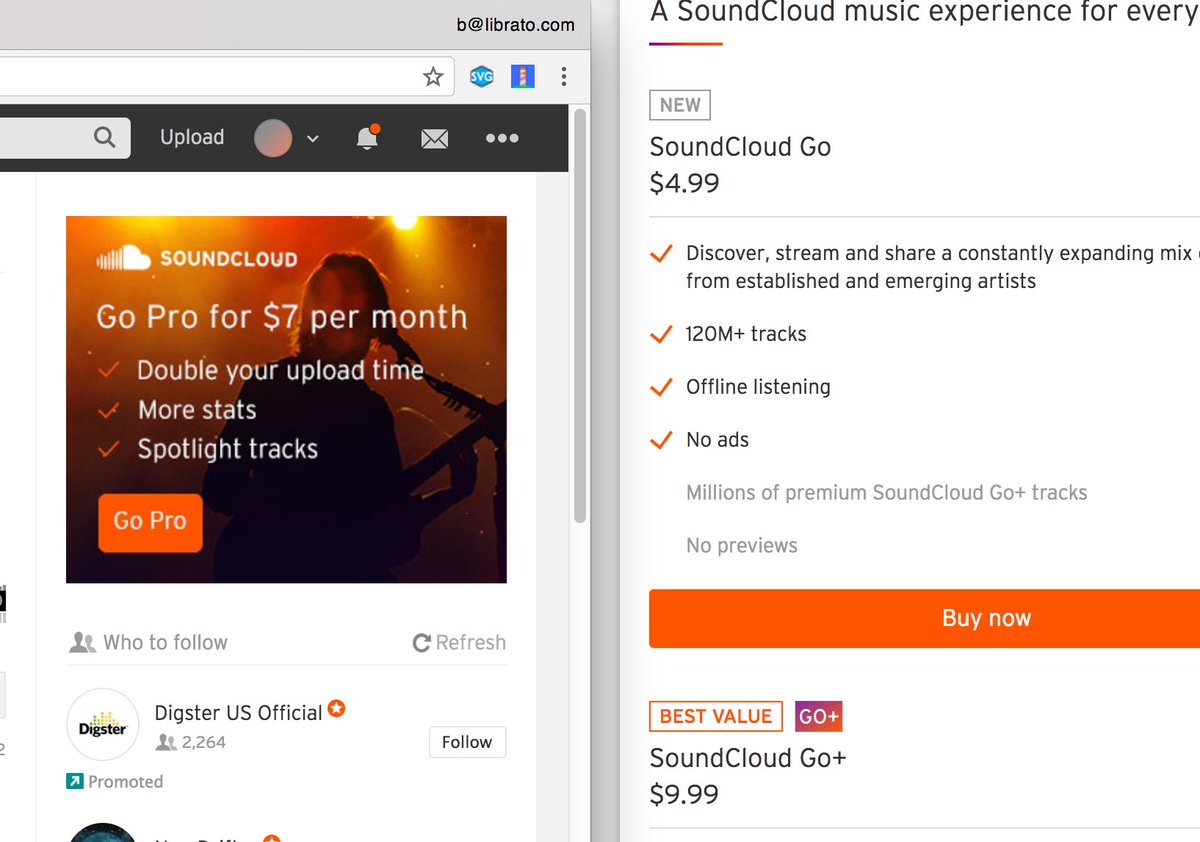
Task: Click the SoundCloud logo in the ad
Action: point(197,259)
